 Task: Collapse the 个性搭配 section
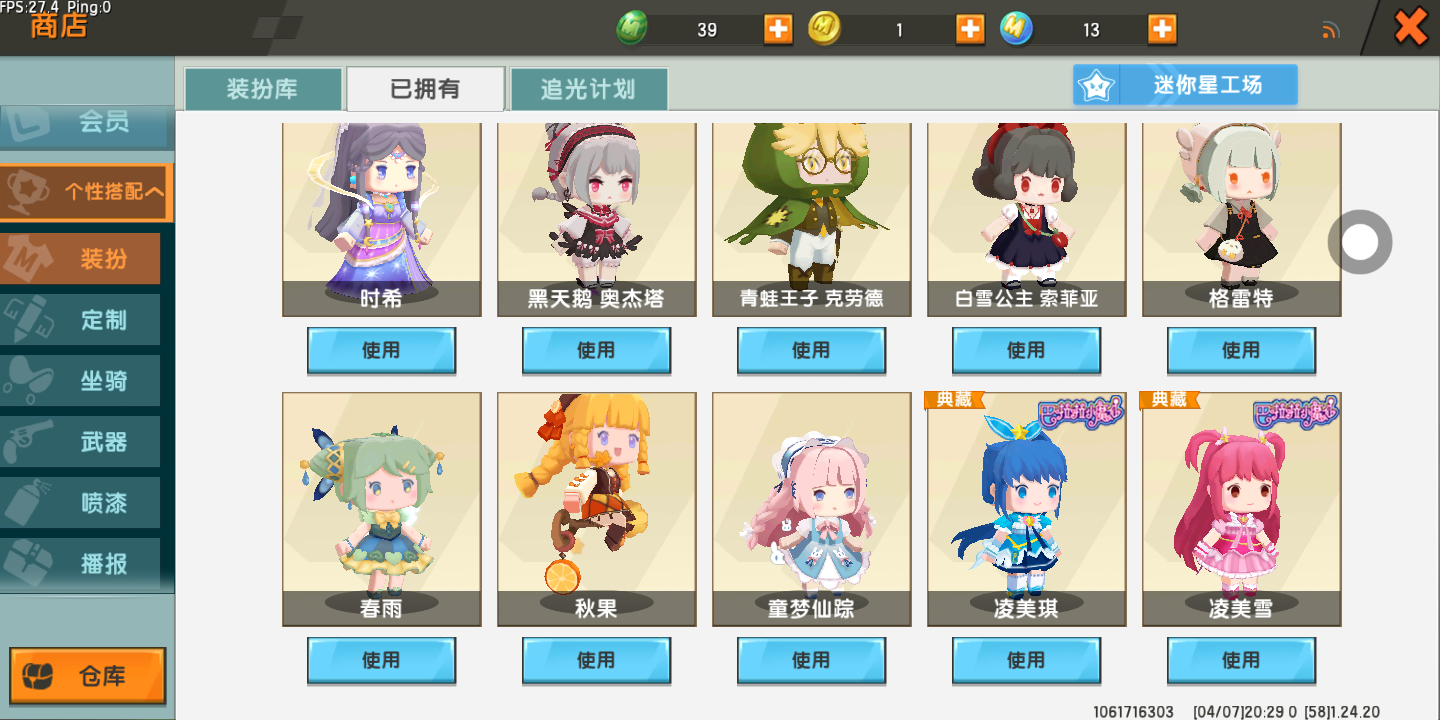(x=86, y=192)
